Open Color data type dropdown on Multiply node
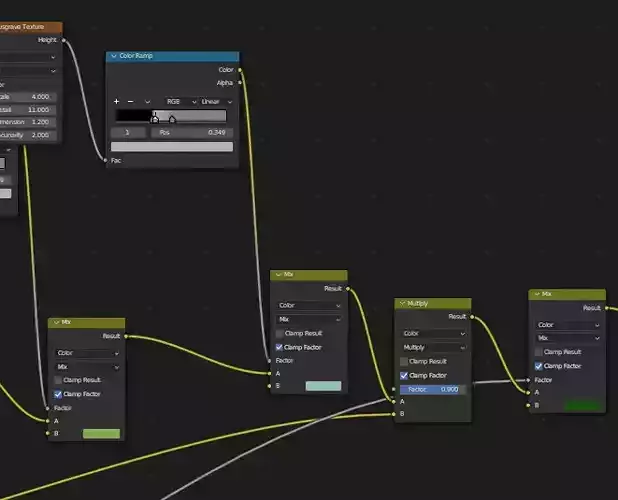Viewport: 618px width, 500px height. coord(433,334)
